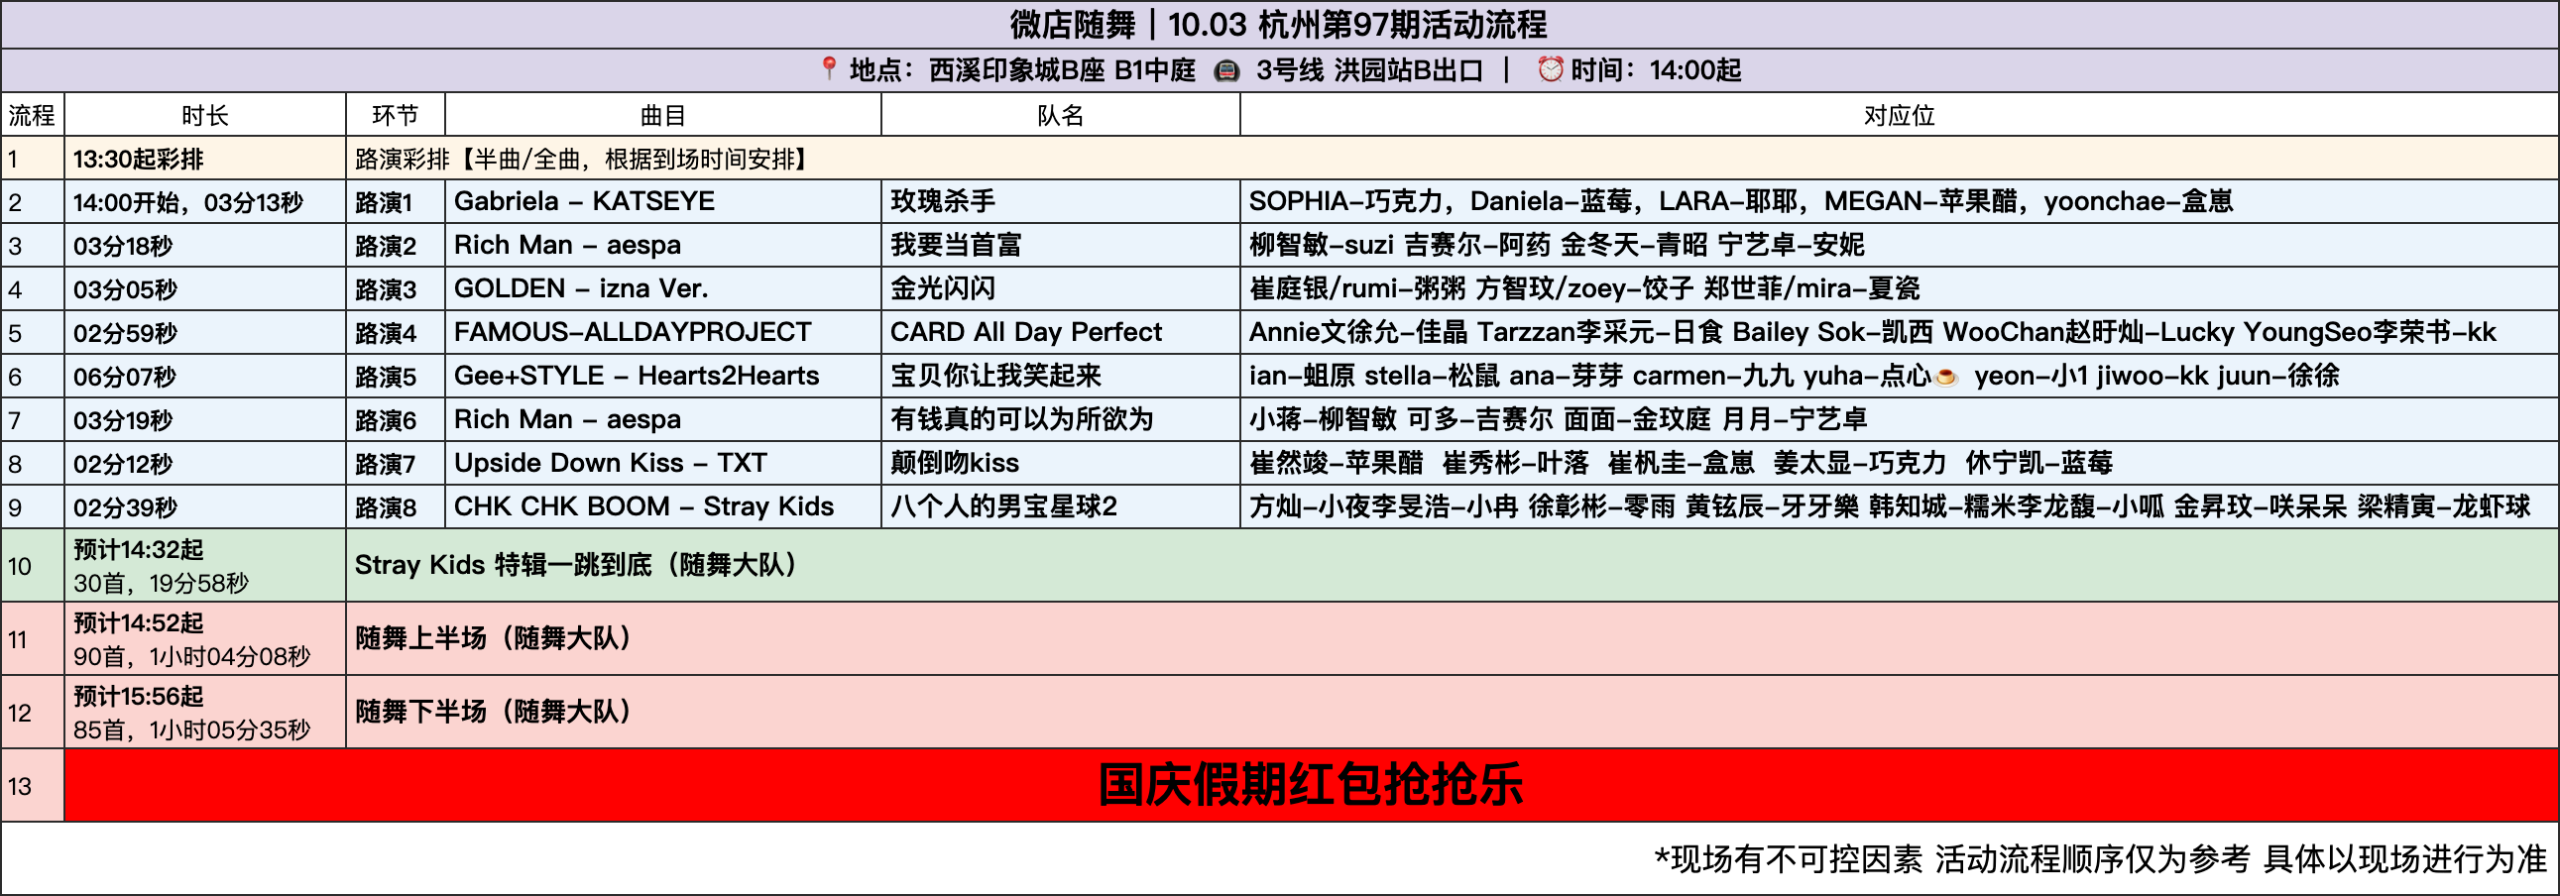
Task: Select the 对应位 column header
Action: [1898, 115]
